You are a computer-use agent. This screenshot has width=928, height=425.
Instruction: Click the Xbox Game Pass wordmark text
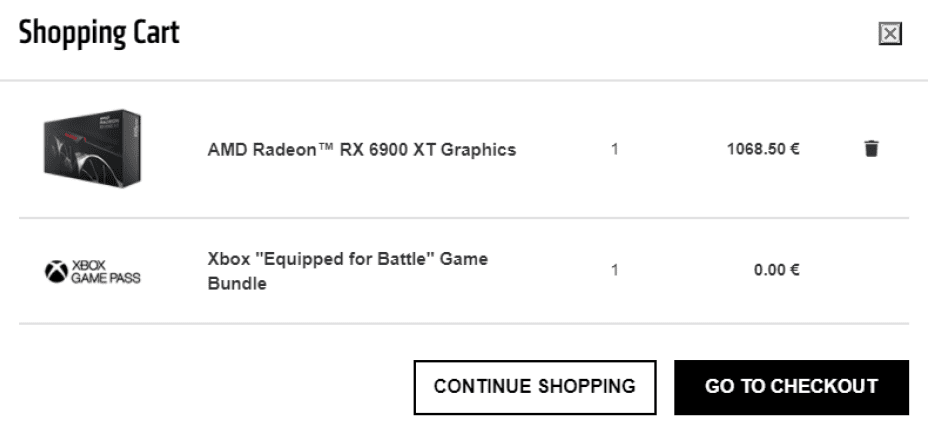tap(105, 271)
